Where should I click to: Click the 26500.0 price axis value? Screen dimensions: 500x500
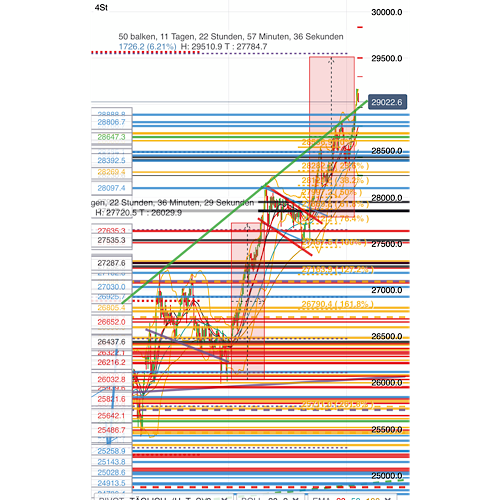(x=387, y=336)
